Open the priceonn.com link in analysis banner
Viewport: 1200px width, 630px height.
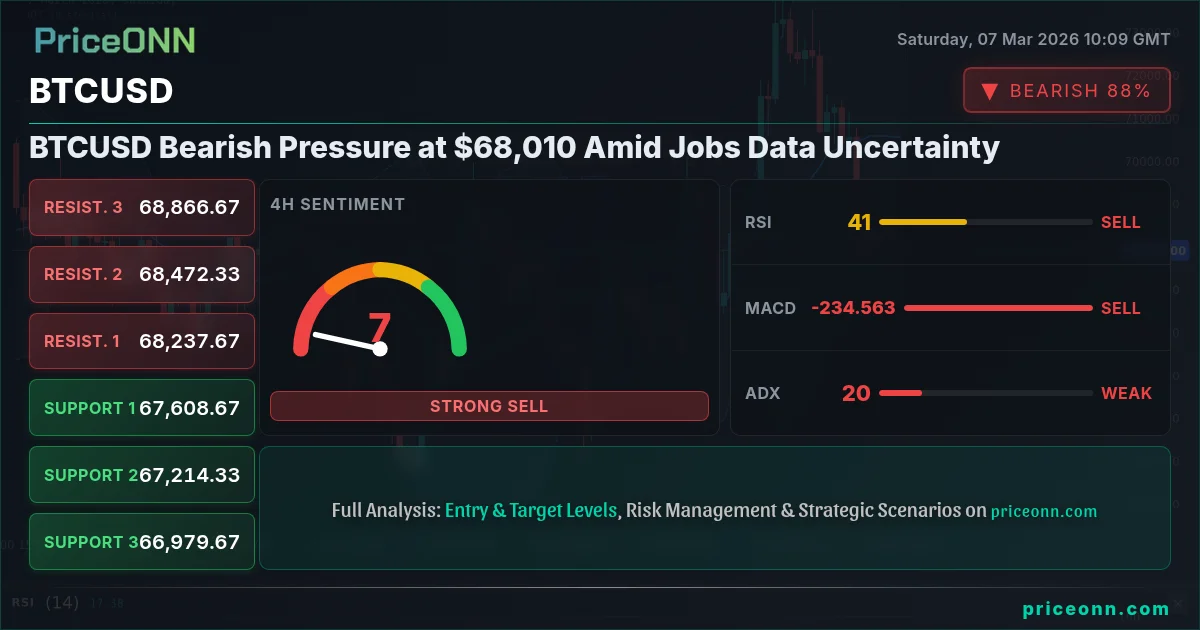click(1044, 511)
